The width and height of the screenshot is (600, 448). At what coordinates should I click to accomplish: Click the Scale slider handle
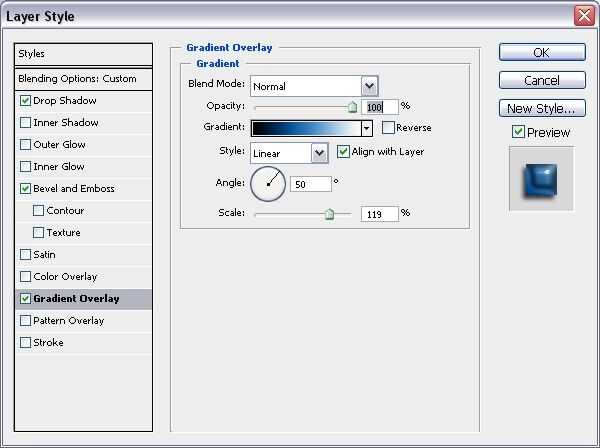(329, 214)
